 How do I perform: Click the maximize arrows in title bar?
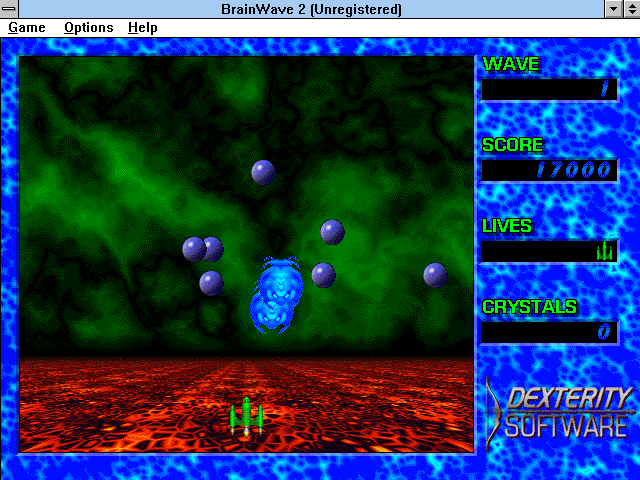(631, 9)
